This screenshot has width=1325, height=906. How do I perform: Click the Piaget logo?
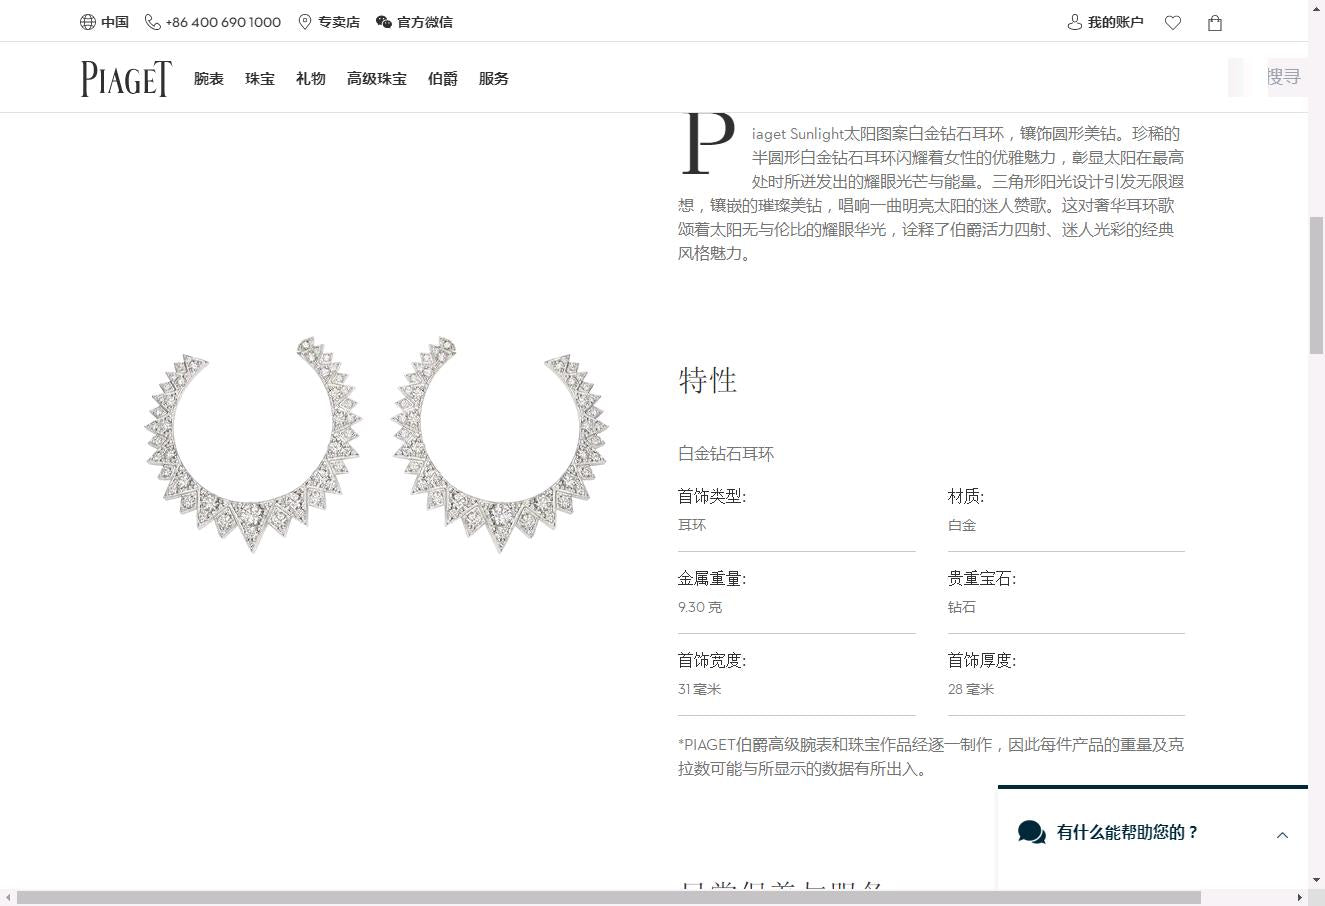(x=126, y=79)
